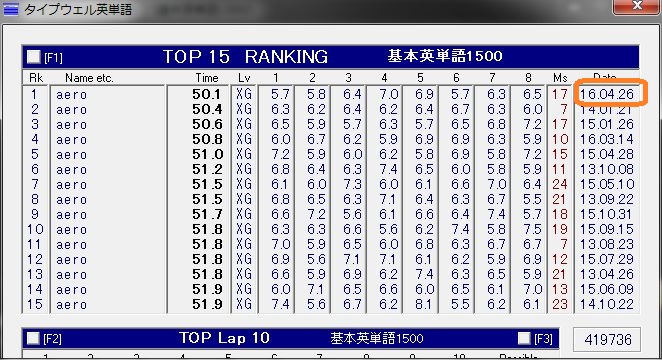The image size is (662, 360).
Task: Click the Ms column header
Action: (x=560, y=78)
